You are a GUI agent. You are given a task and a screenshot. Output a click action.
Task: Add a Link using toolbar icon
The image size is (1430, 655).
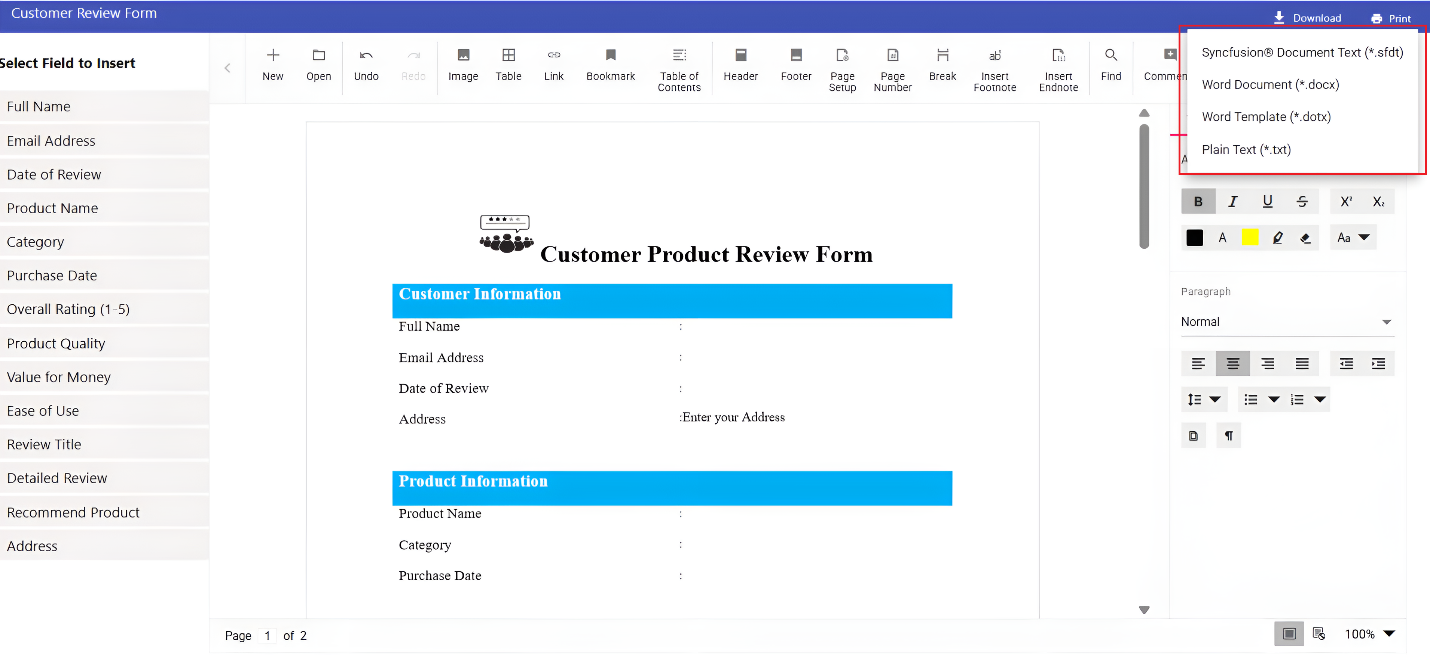point(554,64)
